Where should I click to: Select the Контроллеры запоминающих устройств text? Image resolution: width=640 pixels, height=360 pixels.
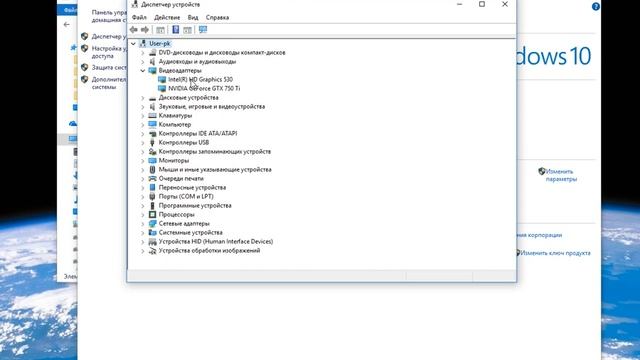coord(215,151)
